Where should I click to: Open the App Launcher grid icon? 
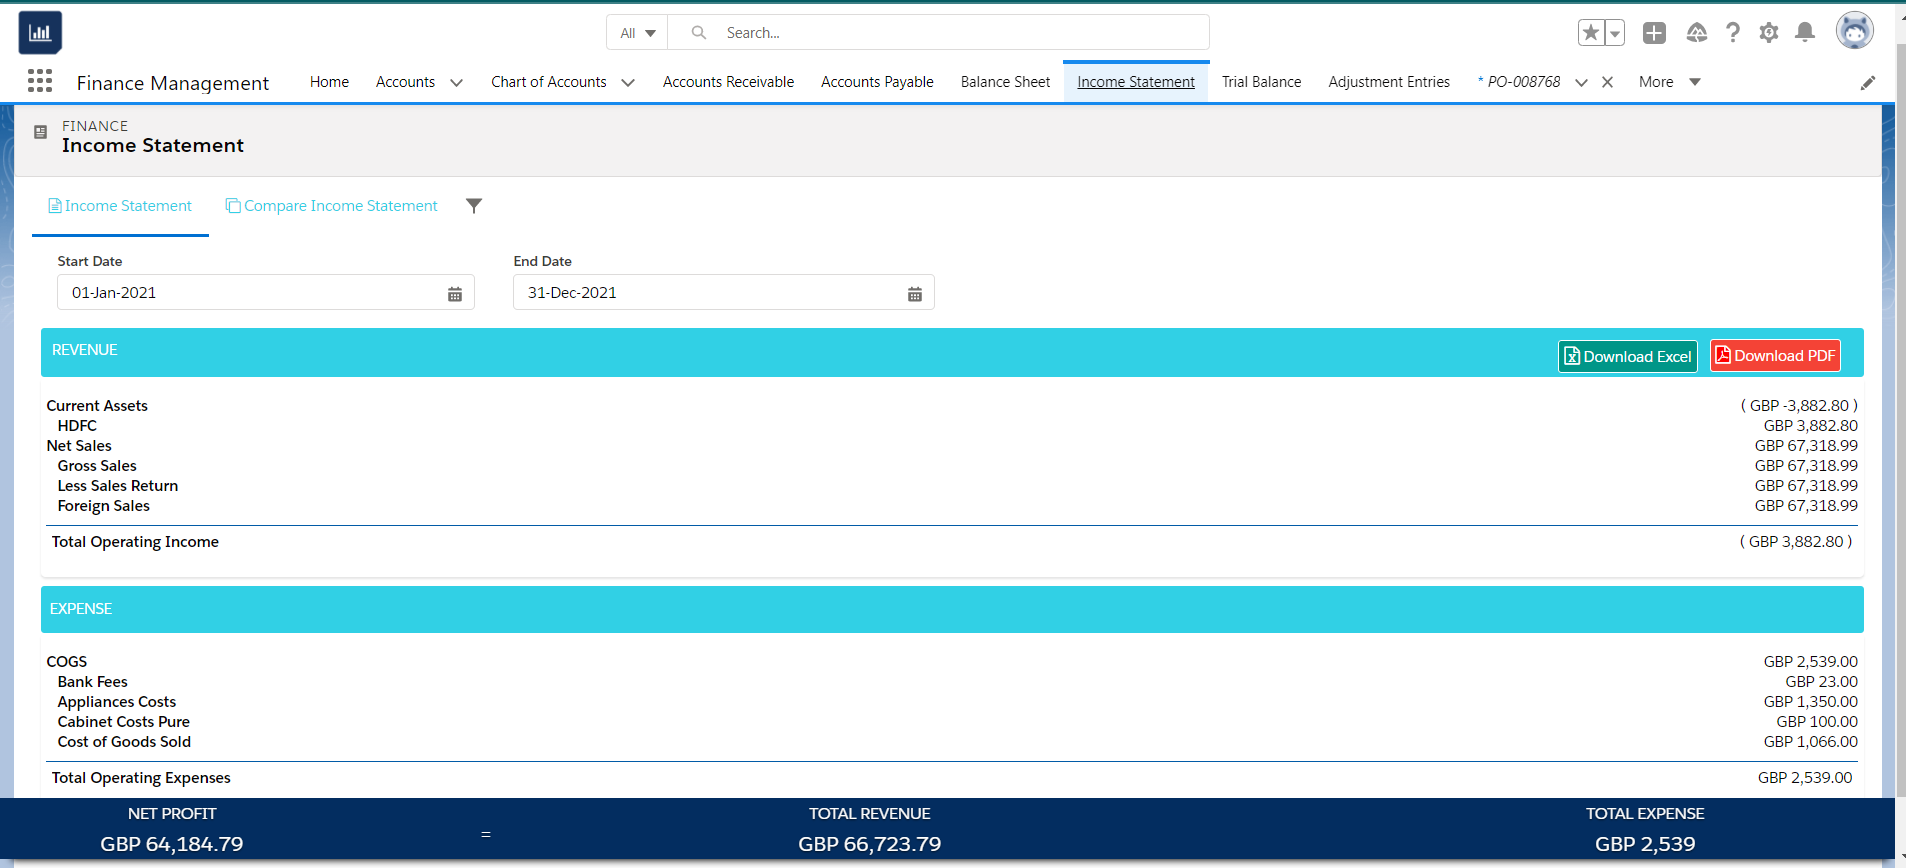tap(40, 81)
